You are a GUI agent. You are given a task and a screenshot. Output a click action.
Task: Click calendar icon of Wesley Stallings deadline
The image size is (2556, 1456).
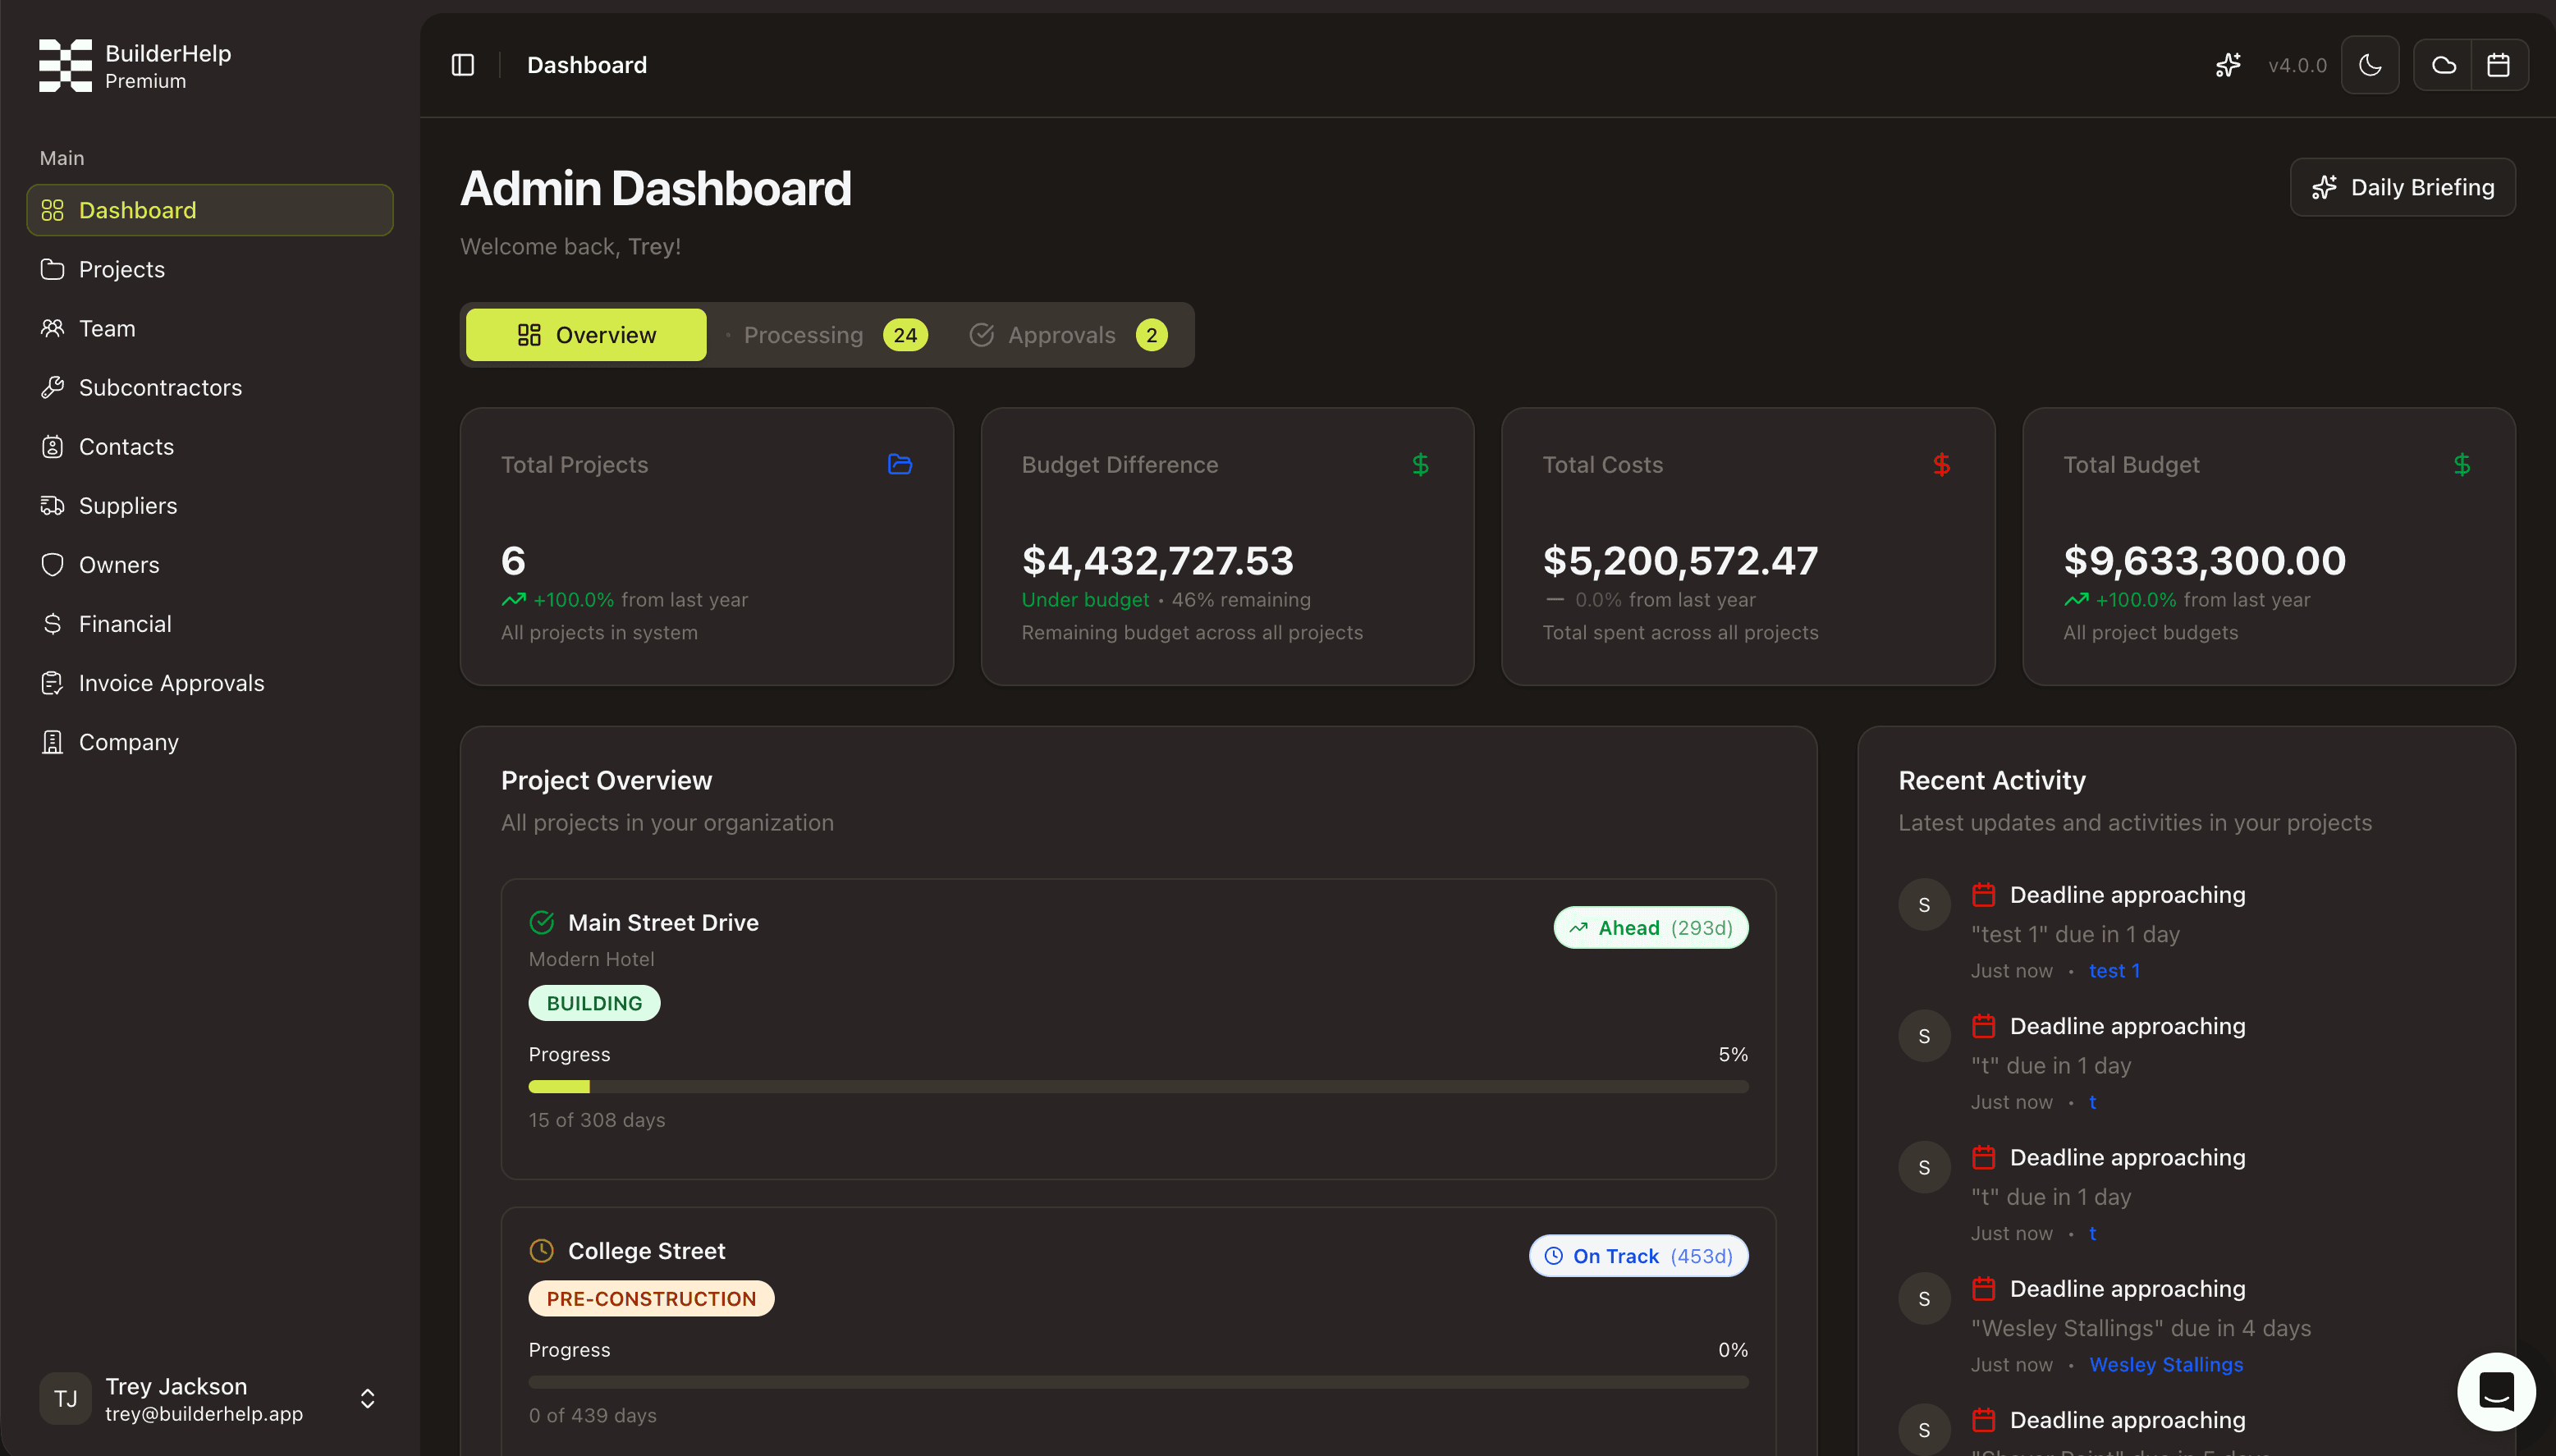click(x=1983, y=1288)
